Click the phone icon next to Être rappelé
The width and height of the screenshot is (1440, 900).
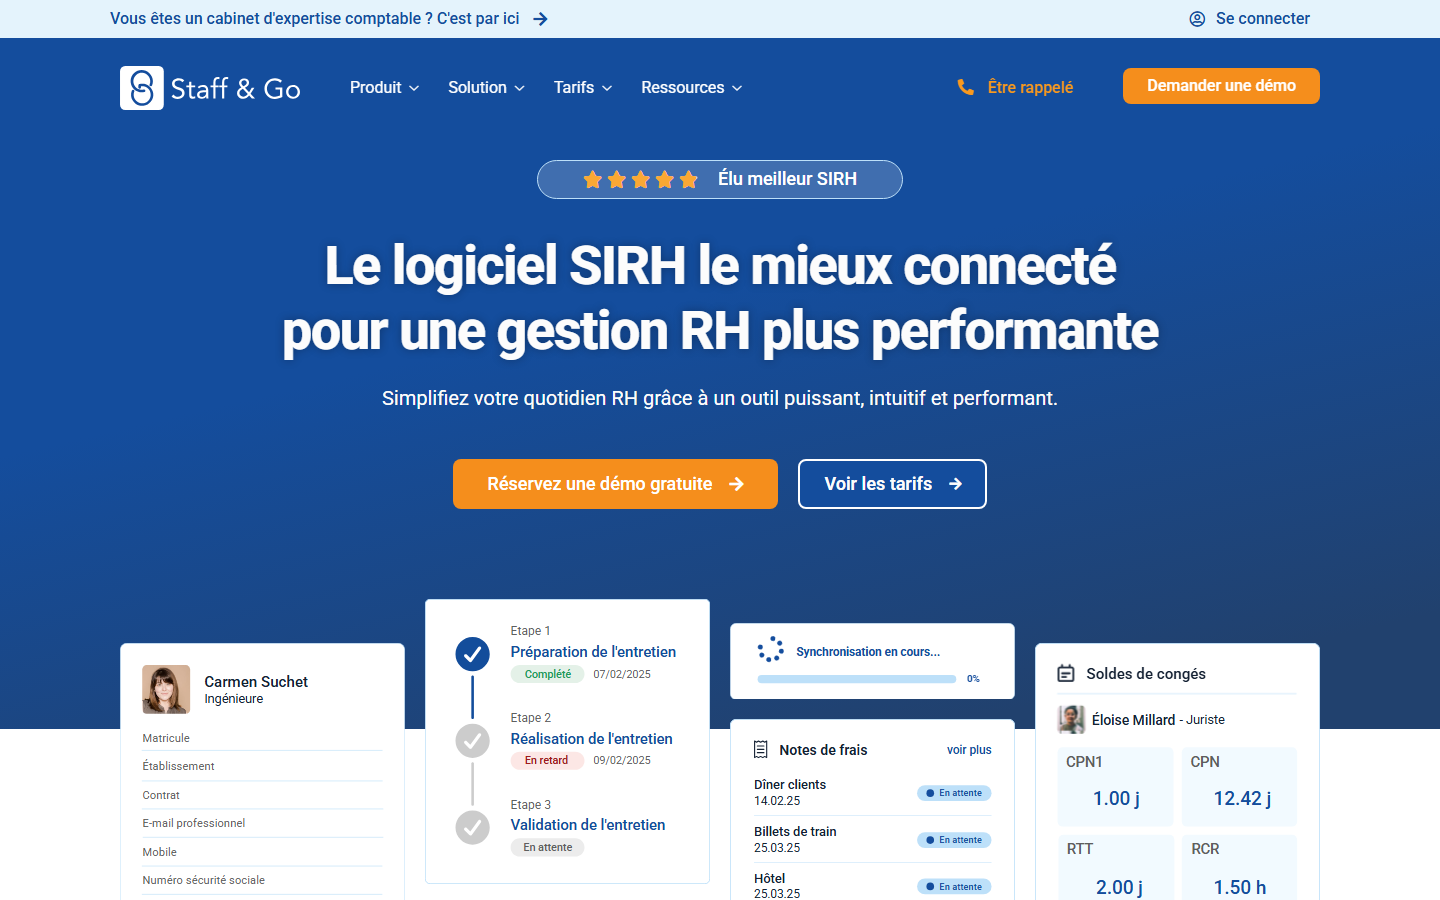(x=965, y=88)
